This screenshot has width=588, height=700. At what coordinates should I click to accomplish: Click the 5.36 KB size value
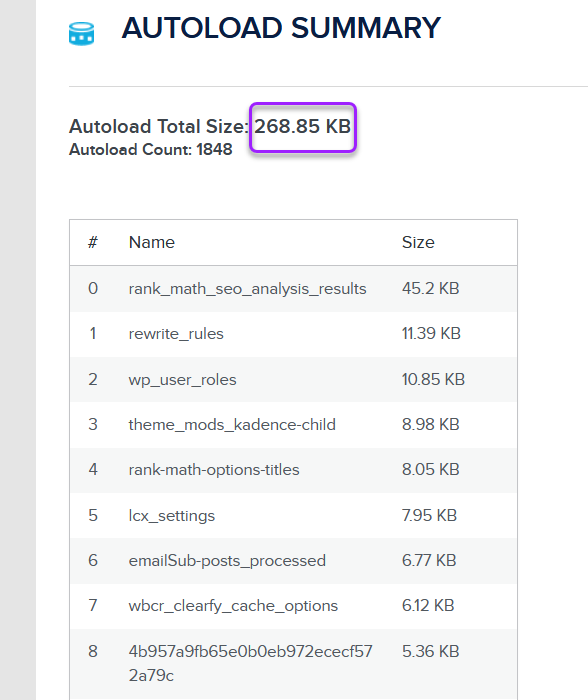coord(430,651)
